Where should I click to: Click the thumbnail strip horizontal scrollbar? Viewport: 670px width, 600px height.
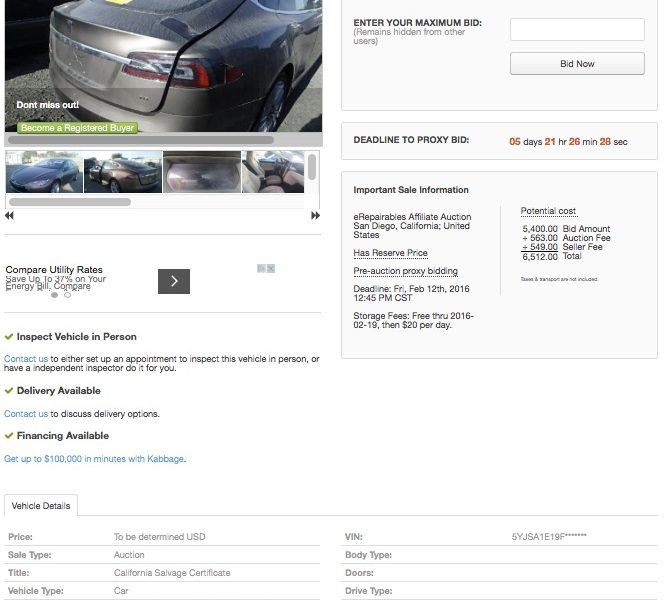(x=70, y=202)
